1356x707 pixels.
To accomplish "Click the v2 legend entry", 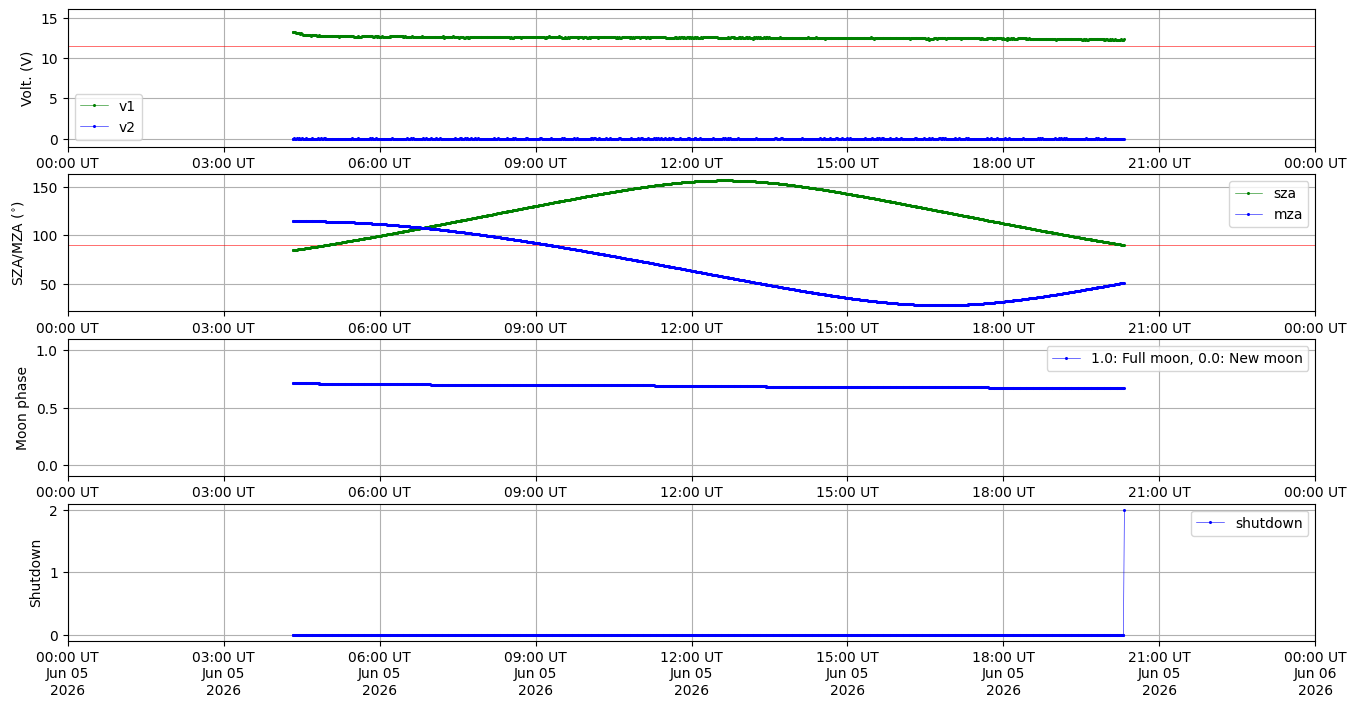I will [108, 126].
